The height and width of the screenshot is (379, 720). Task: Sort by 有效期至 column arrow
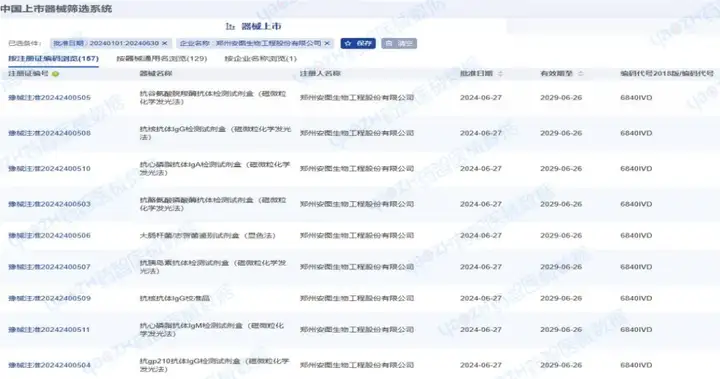tap(580, 74)
